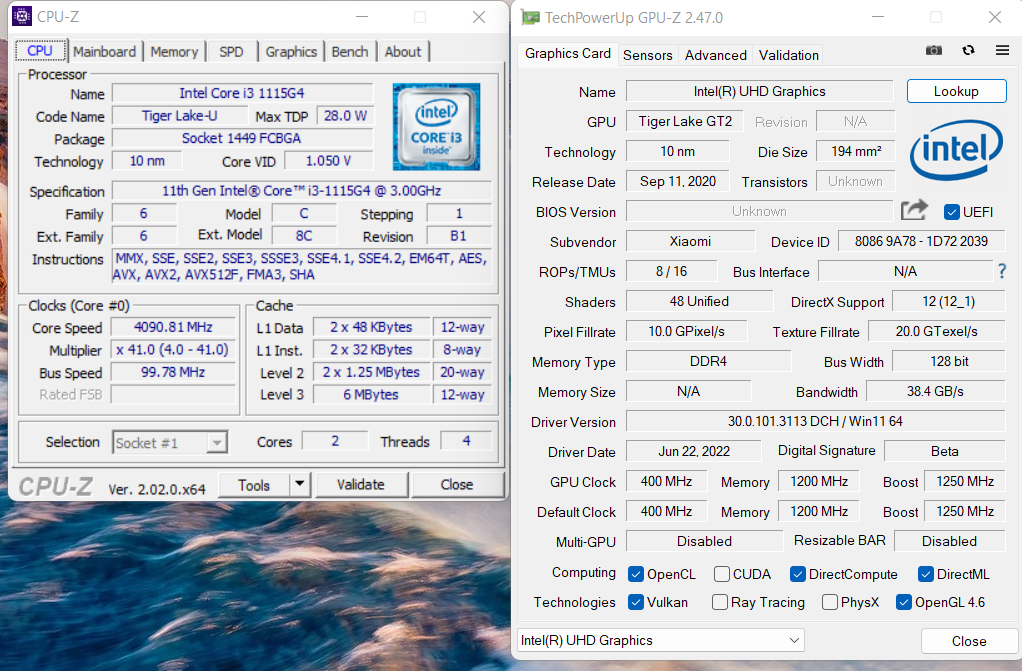The width and height of the screenshot is (1022, 671).
Task: Click the GPU-Z refresh icon
Action: 968,51
